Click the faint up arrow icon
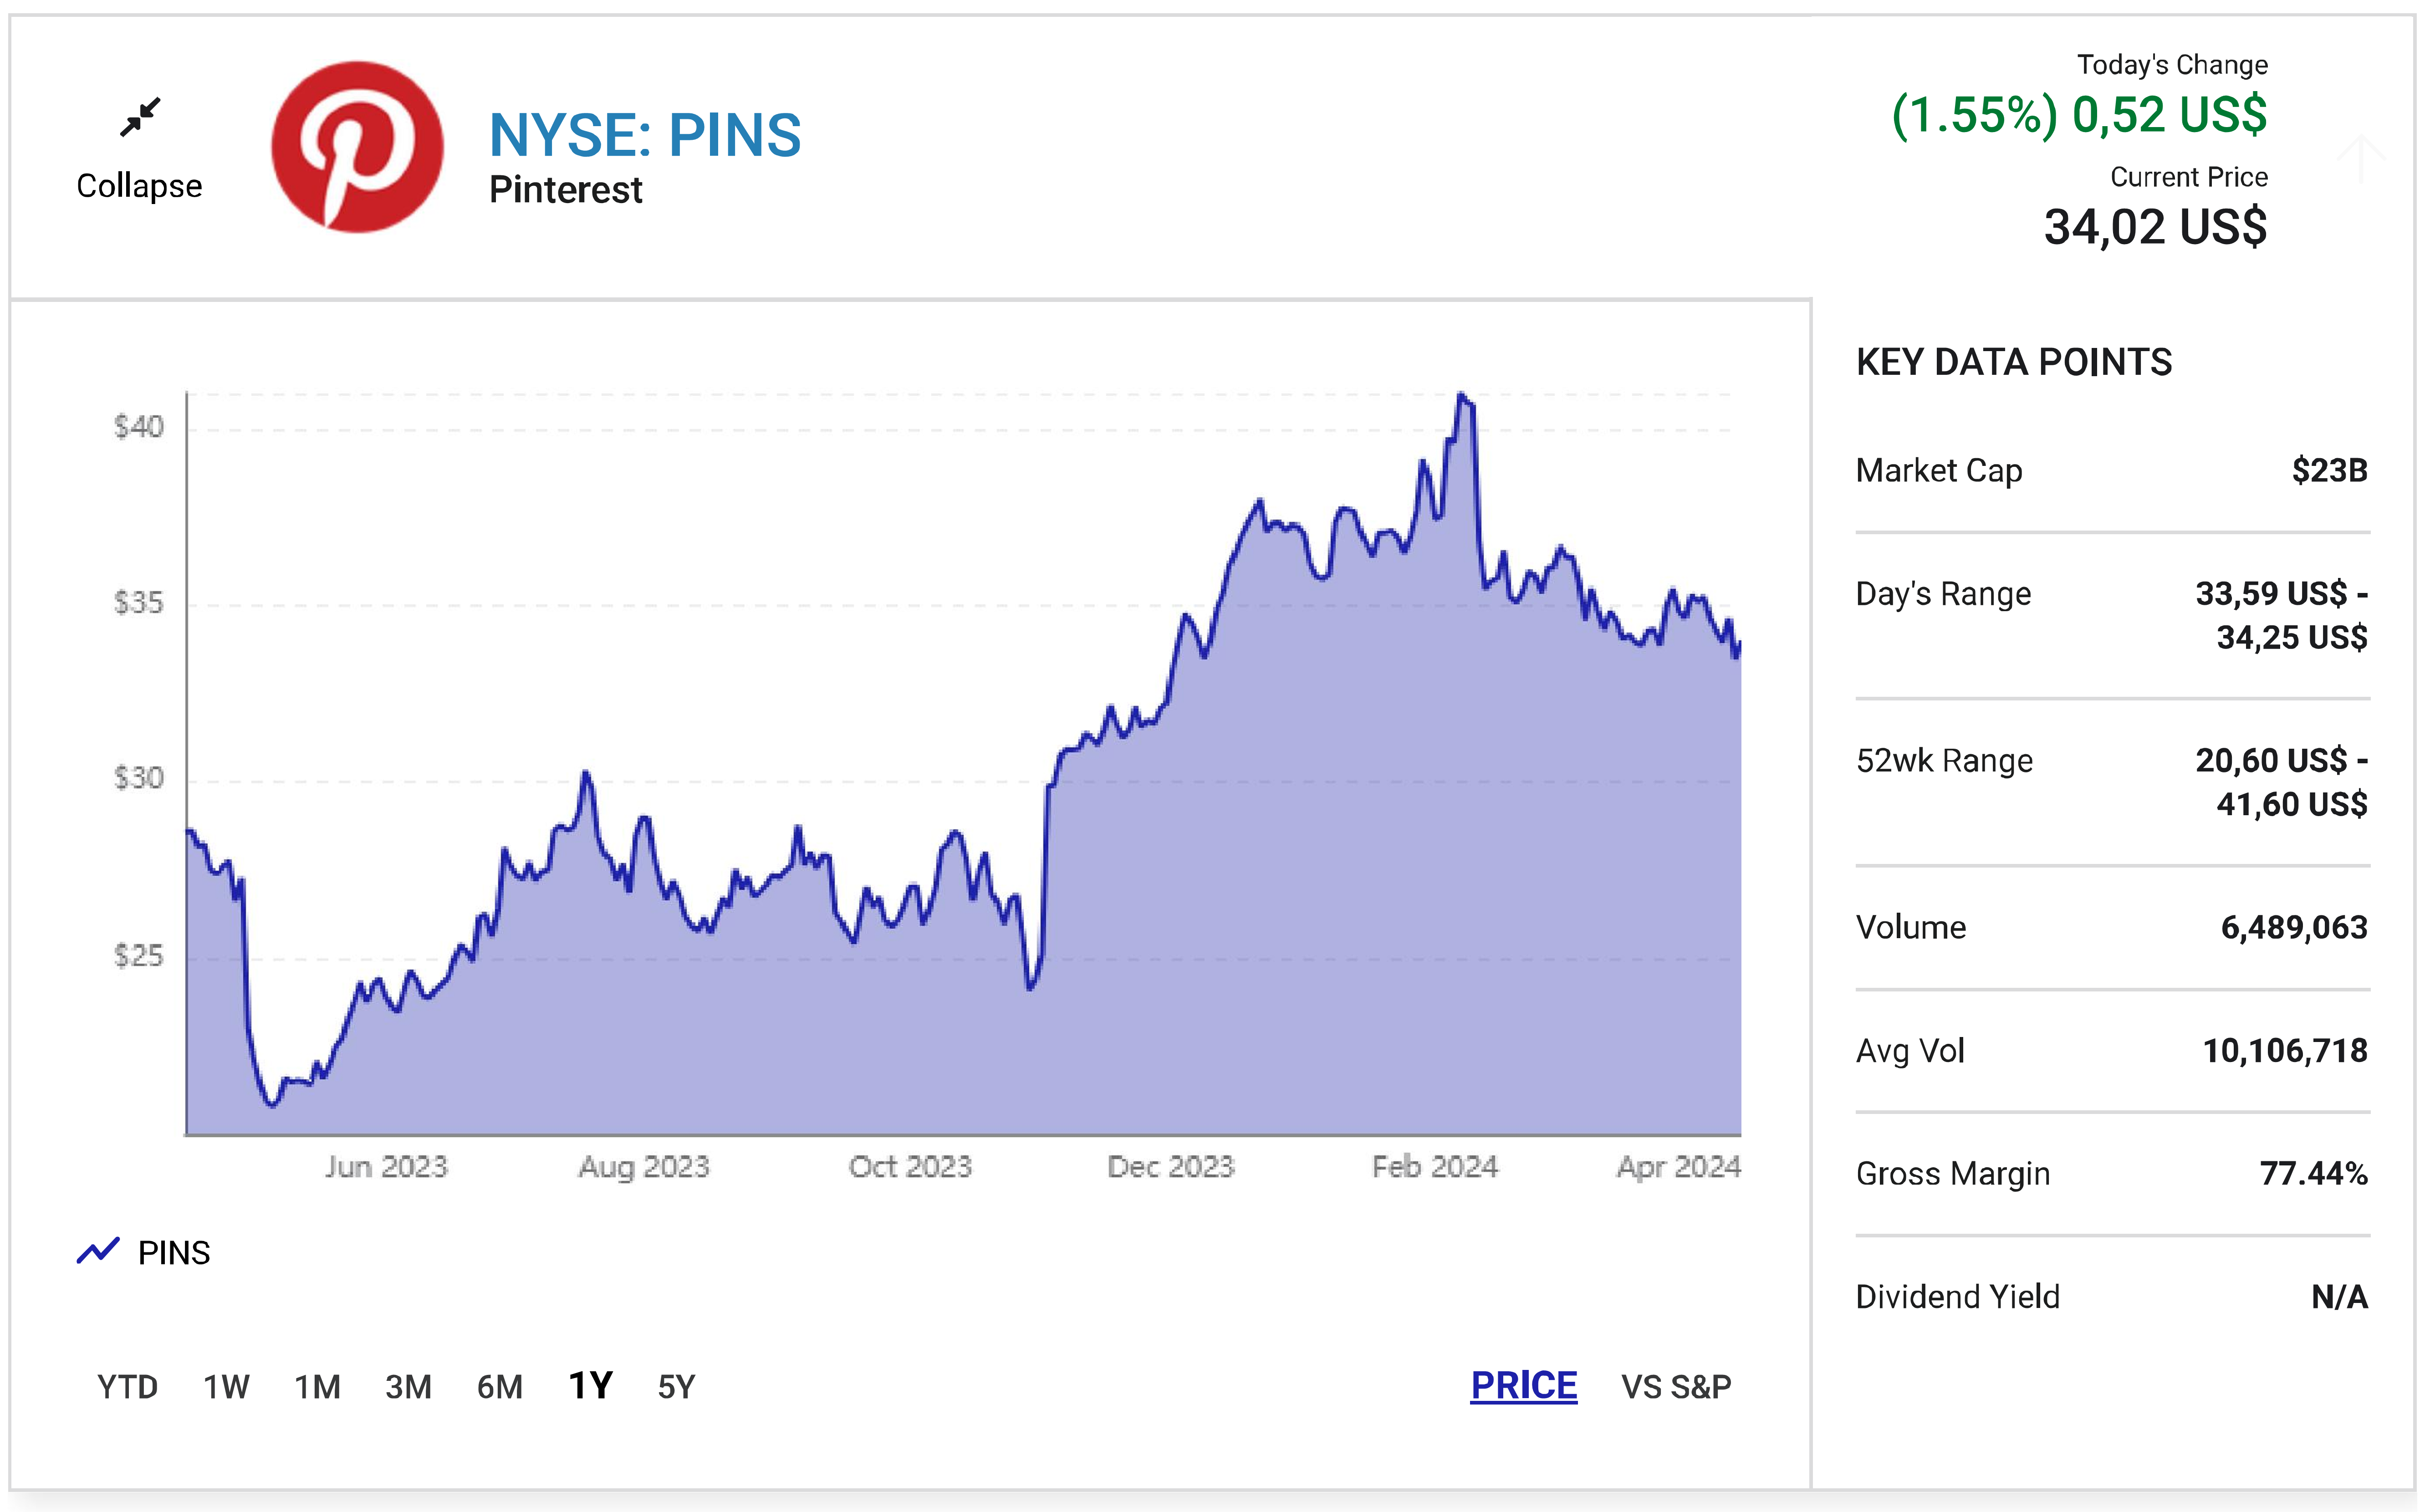Viewport: 2430px width, 1512px height. pos(2360,158)
